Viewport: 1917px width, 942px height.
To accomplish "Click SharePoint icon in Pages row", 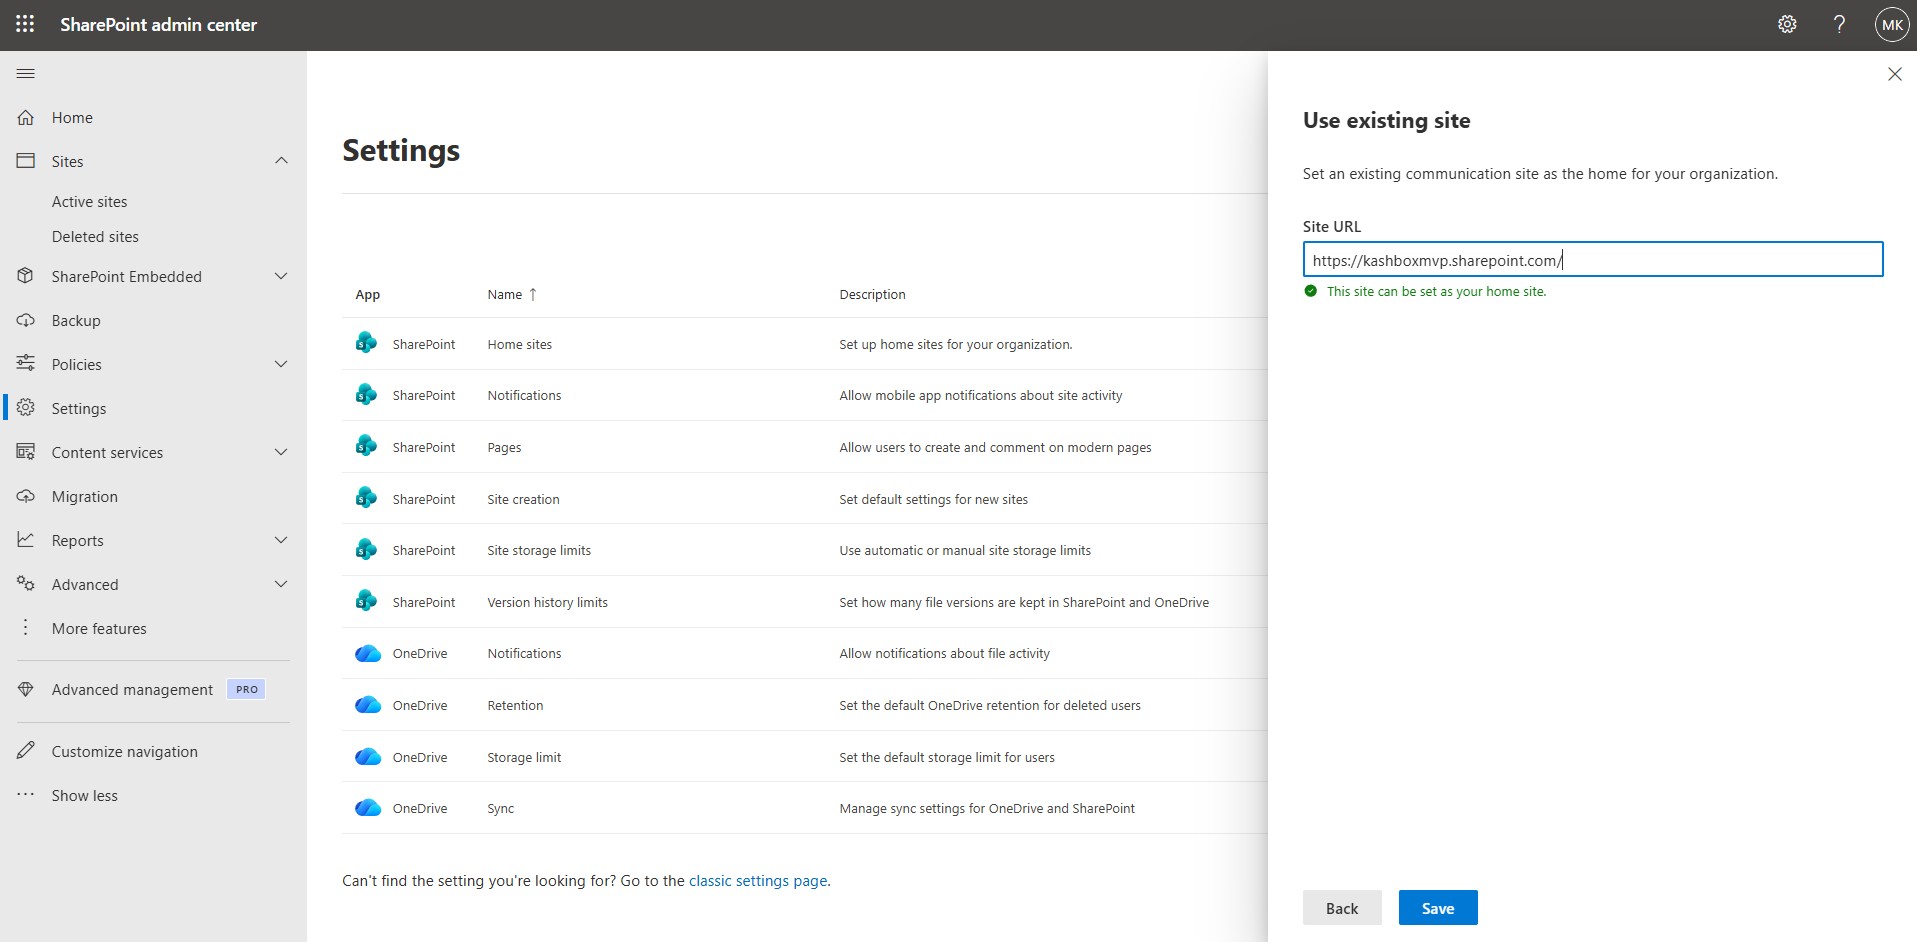I will pyautogui.click(x=366, y=446).
